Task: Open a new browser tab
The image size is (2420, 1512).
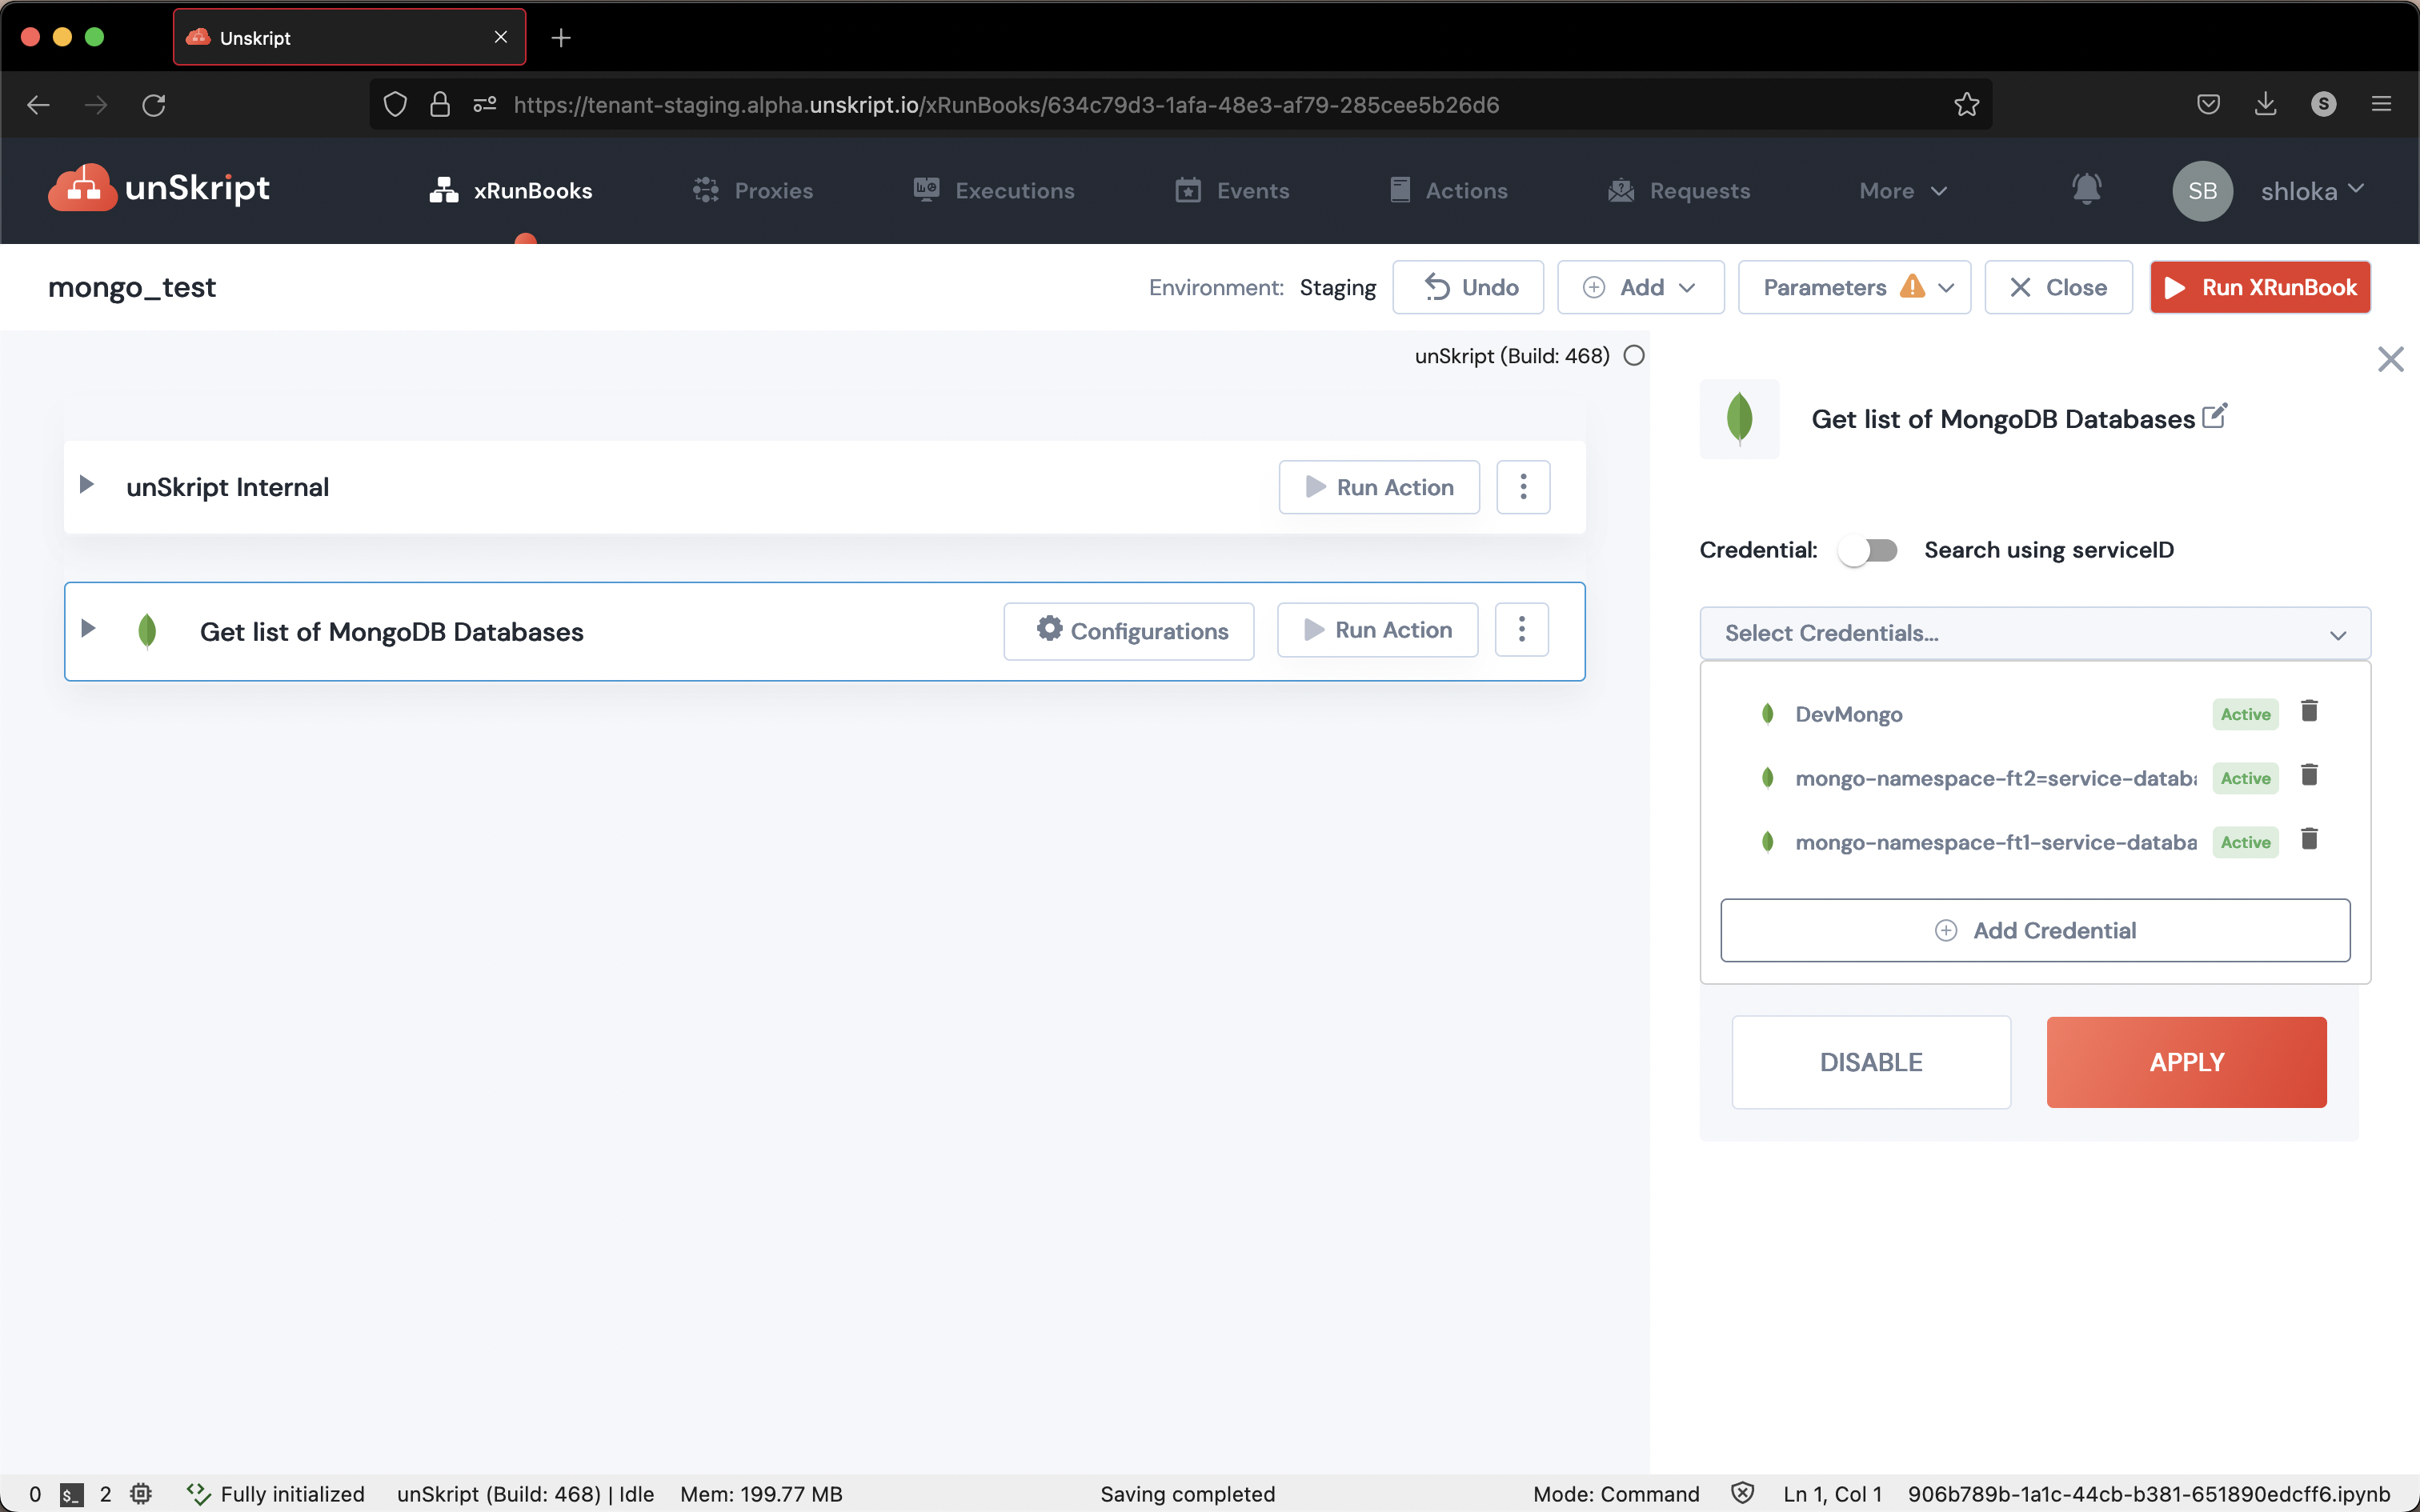Action: pyautogui.click(x=561, y=38)
